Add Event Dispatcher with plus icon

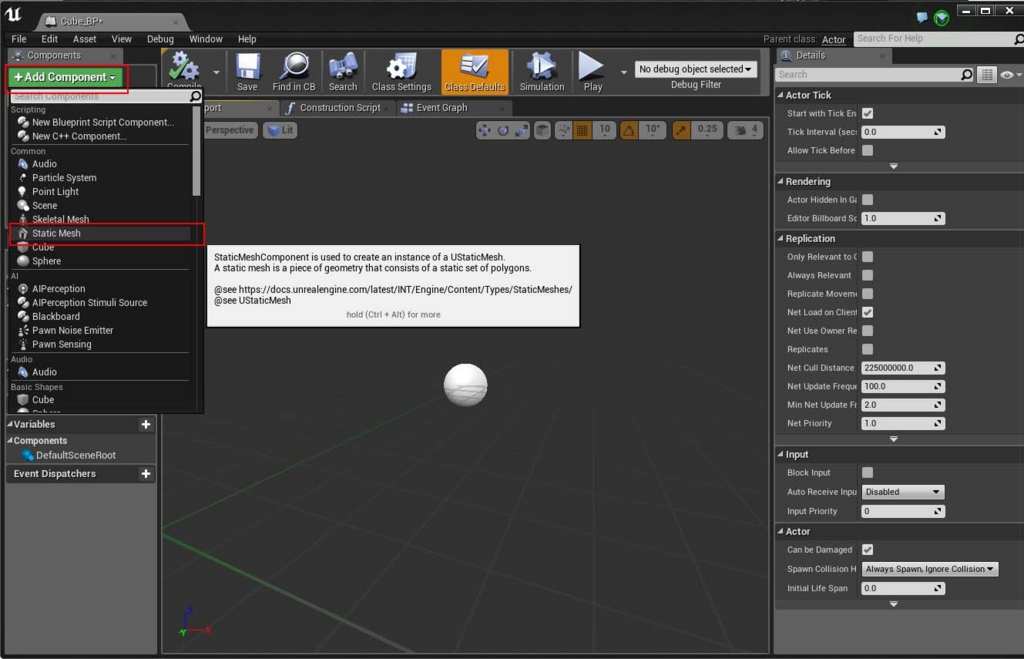click(x=146, y=474)
